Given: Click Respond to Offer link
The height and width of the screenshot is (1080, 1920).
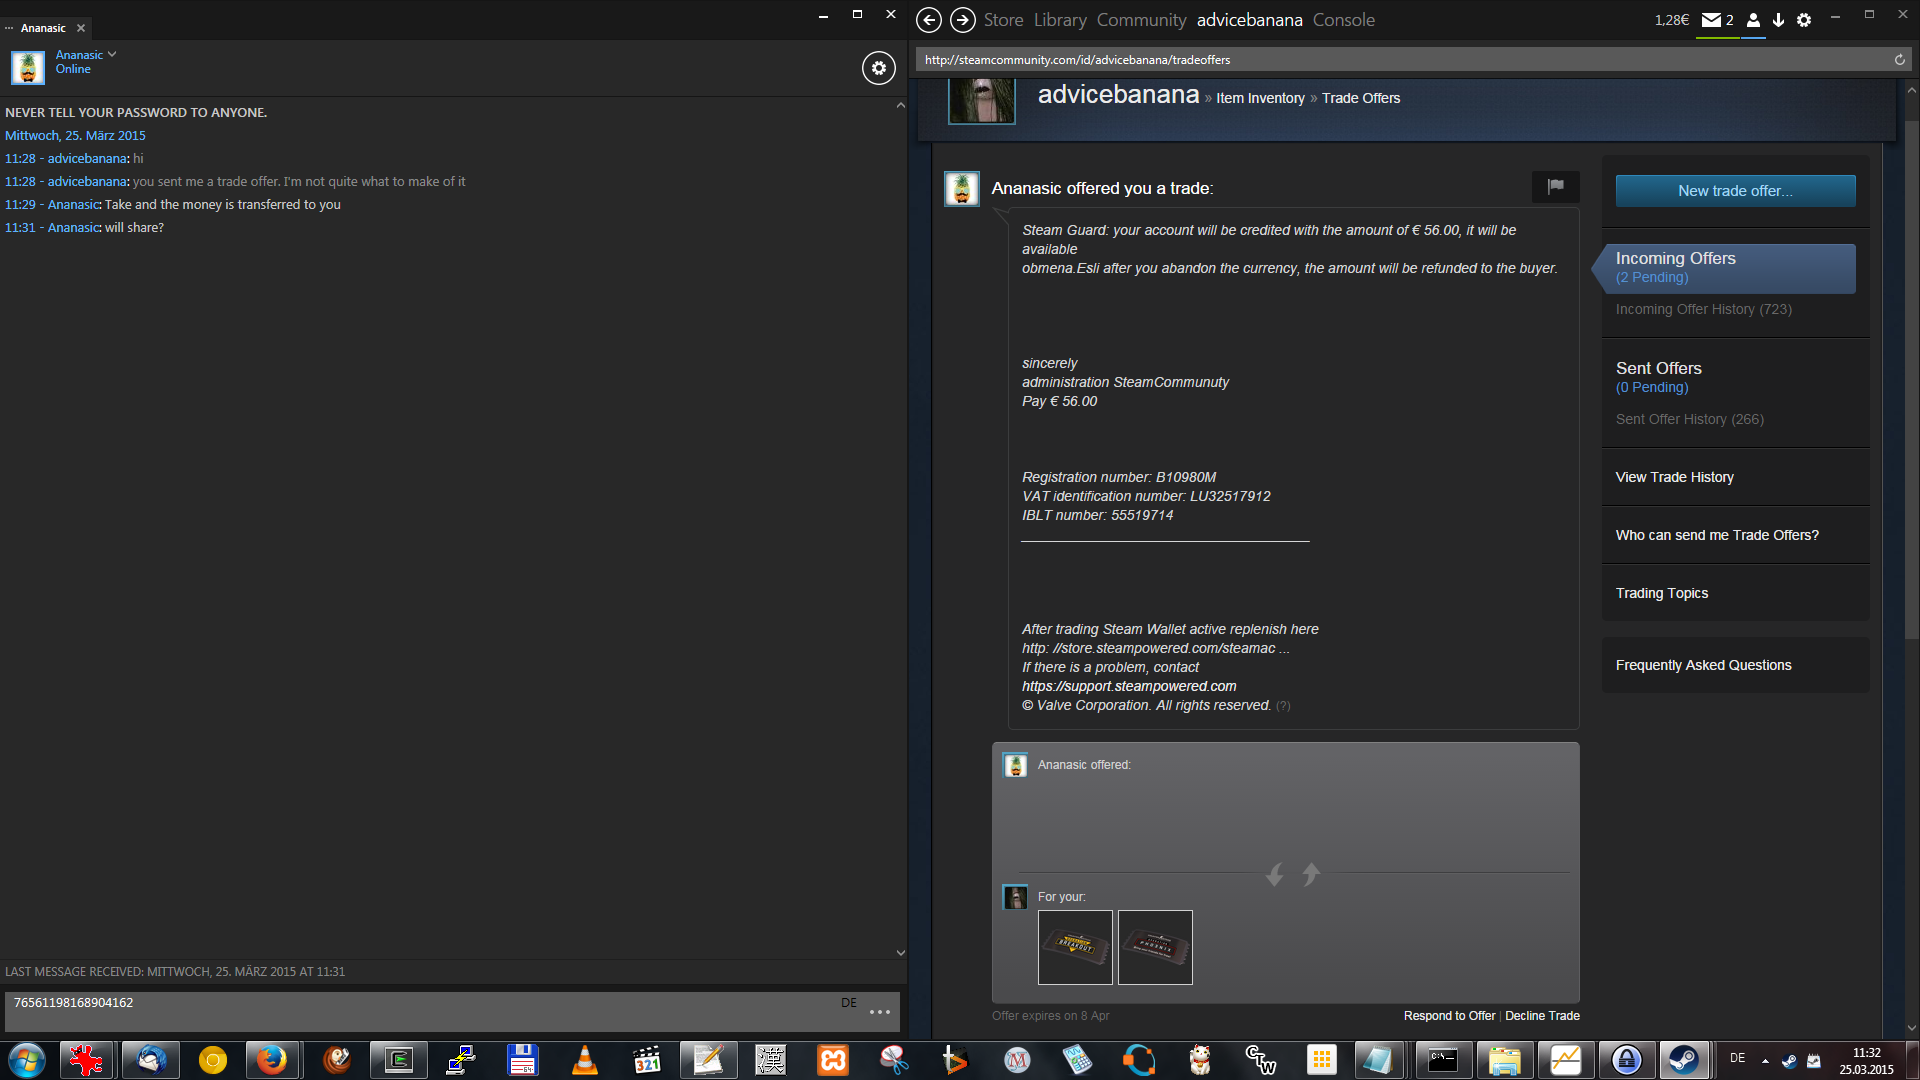Looking at the screenshot, I should point(1449,1016).
